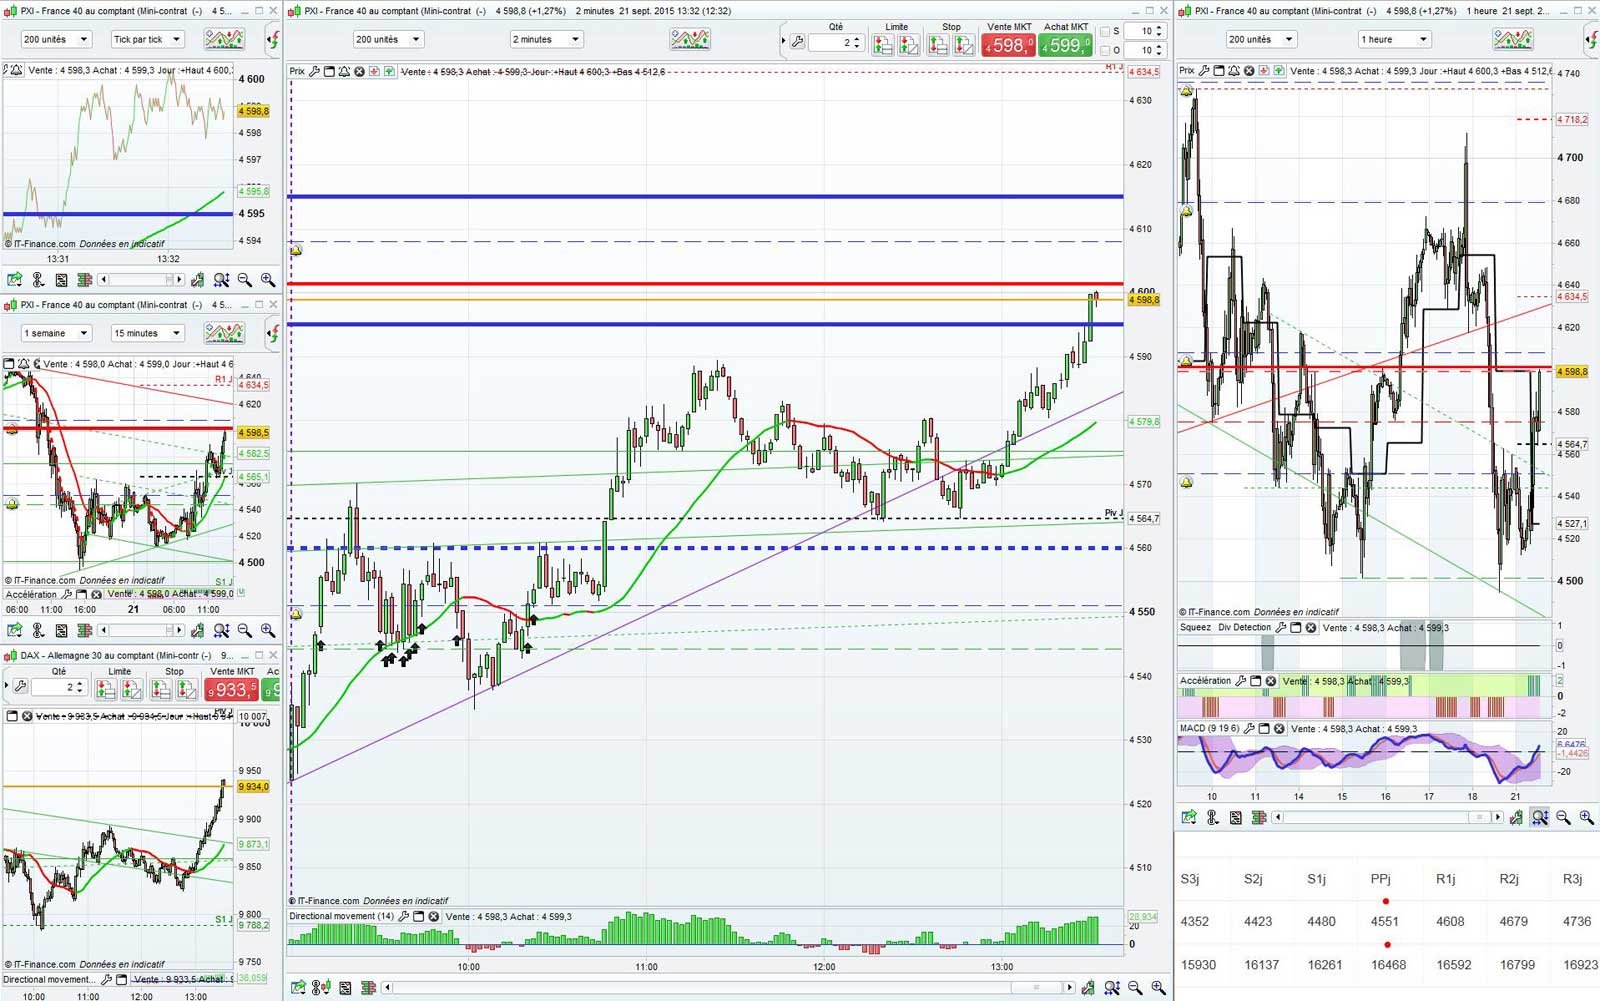Click the 1 heure chart horizontal scrollbar
Viewport: 1600px width, 1001px height.
1387,818
